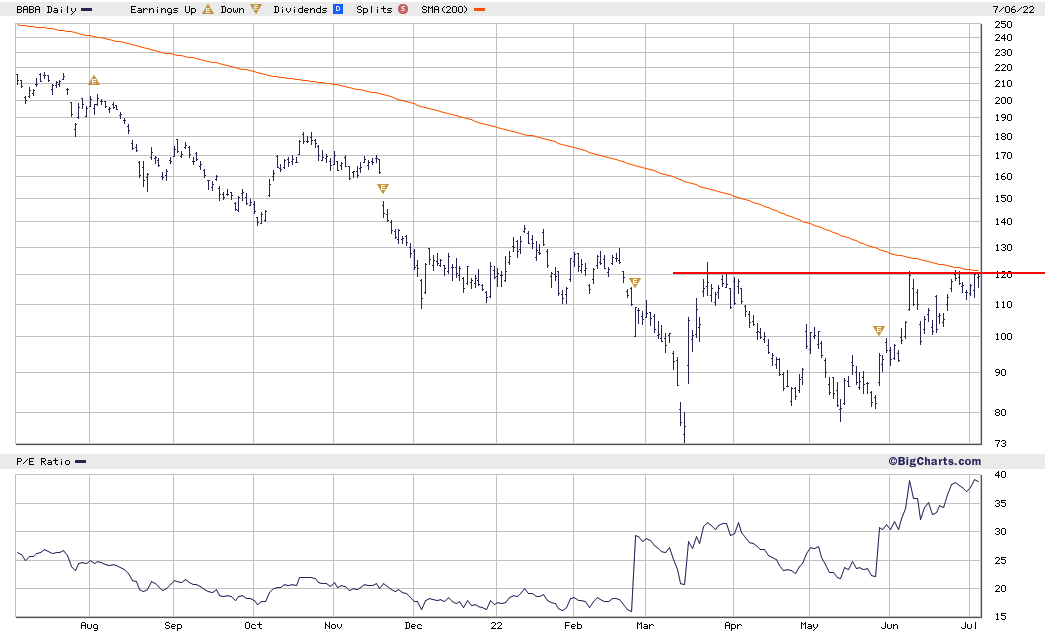Click the 'Aug' month label on the x-axis
Viewport: 1045px width, 635px height.
pyautogui.click(x=89, y=626)
